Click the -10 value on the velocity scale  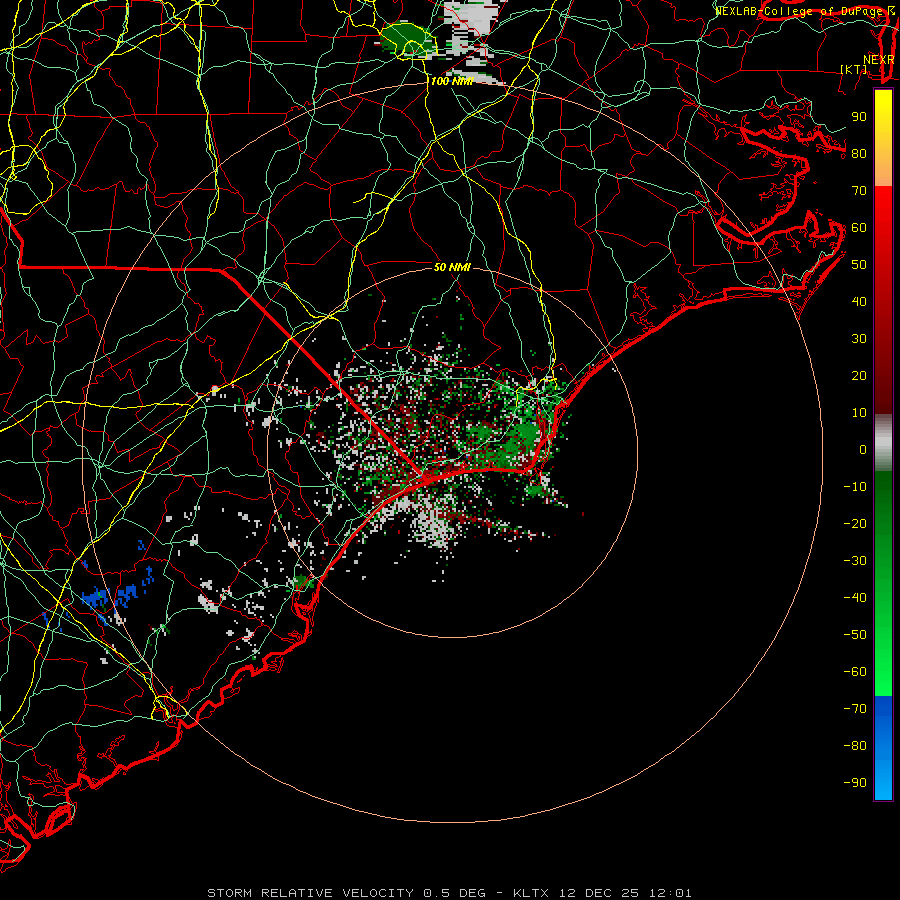pyautogui.click(x=855, y=487)
